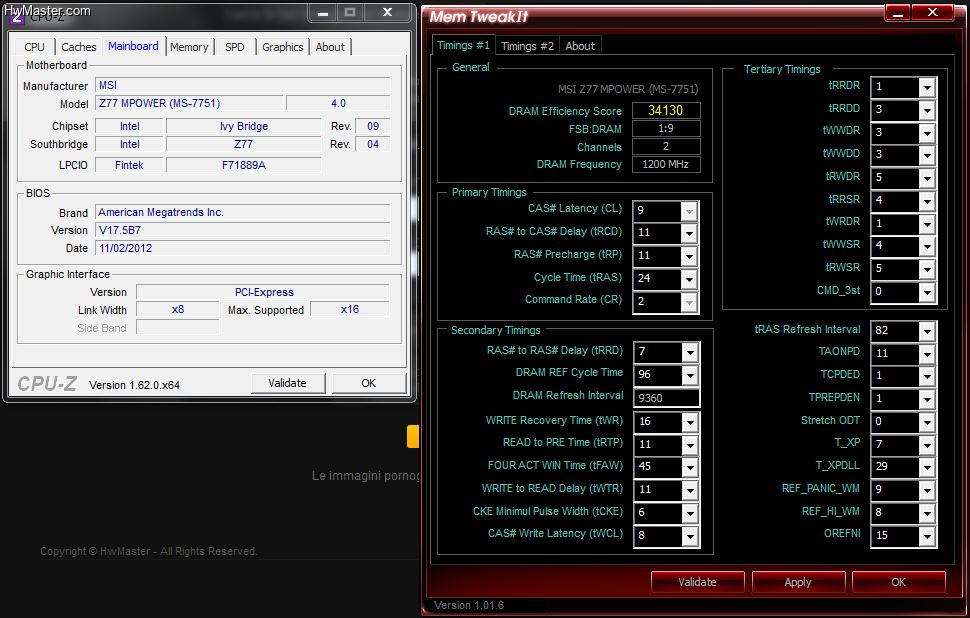Expand the FOUR ACT WIN Time (tFAW) dropdown
The height and width of the screenshot is (618, 970).
690,467
